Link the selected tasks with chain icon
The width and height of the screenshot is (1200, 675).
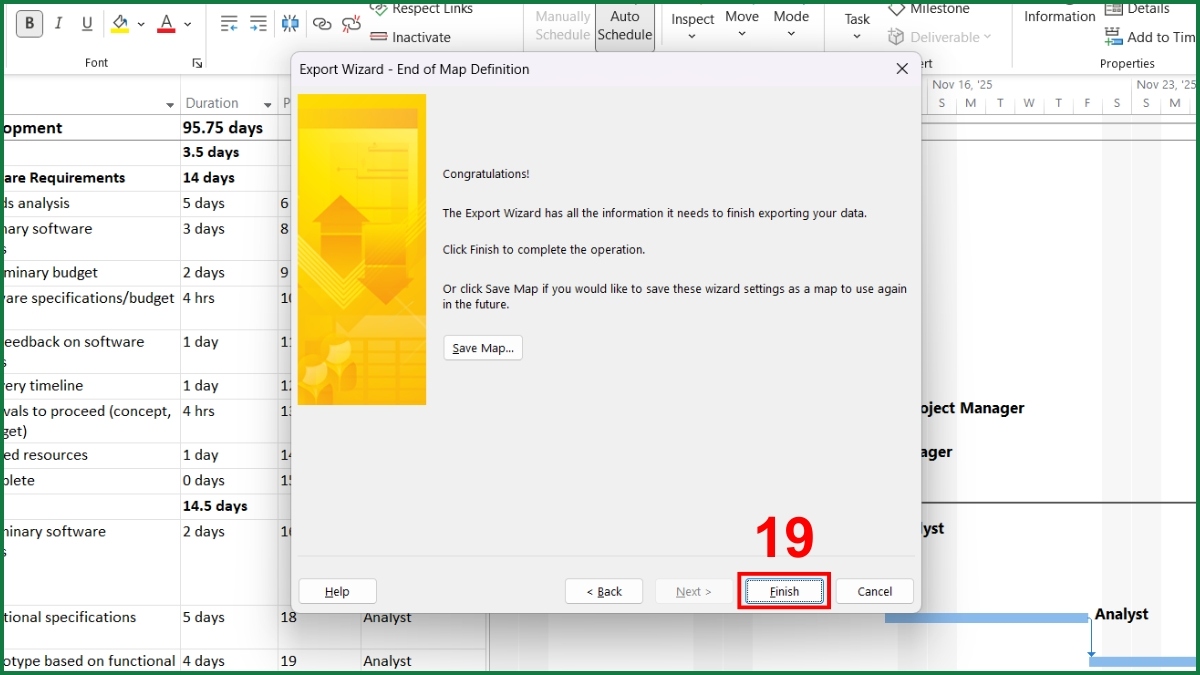click(x=322, y=22)
